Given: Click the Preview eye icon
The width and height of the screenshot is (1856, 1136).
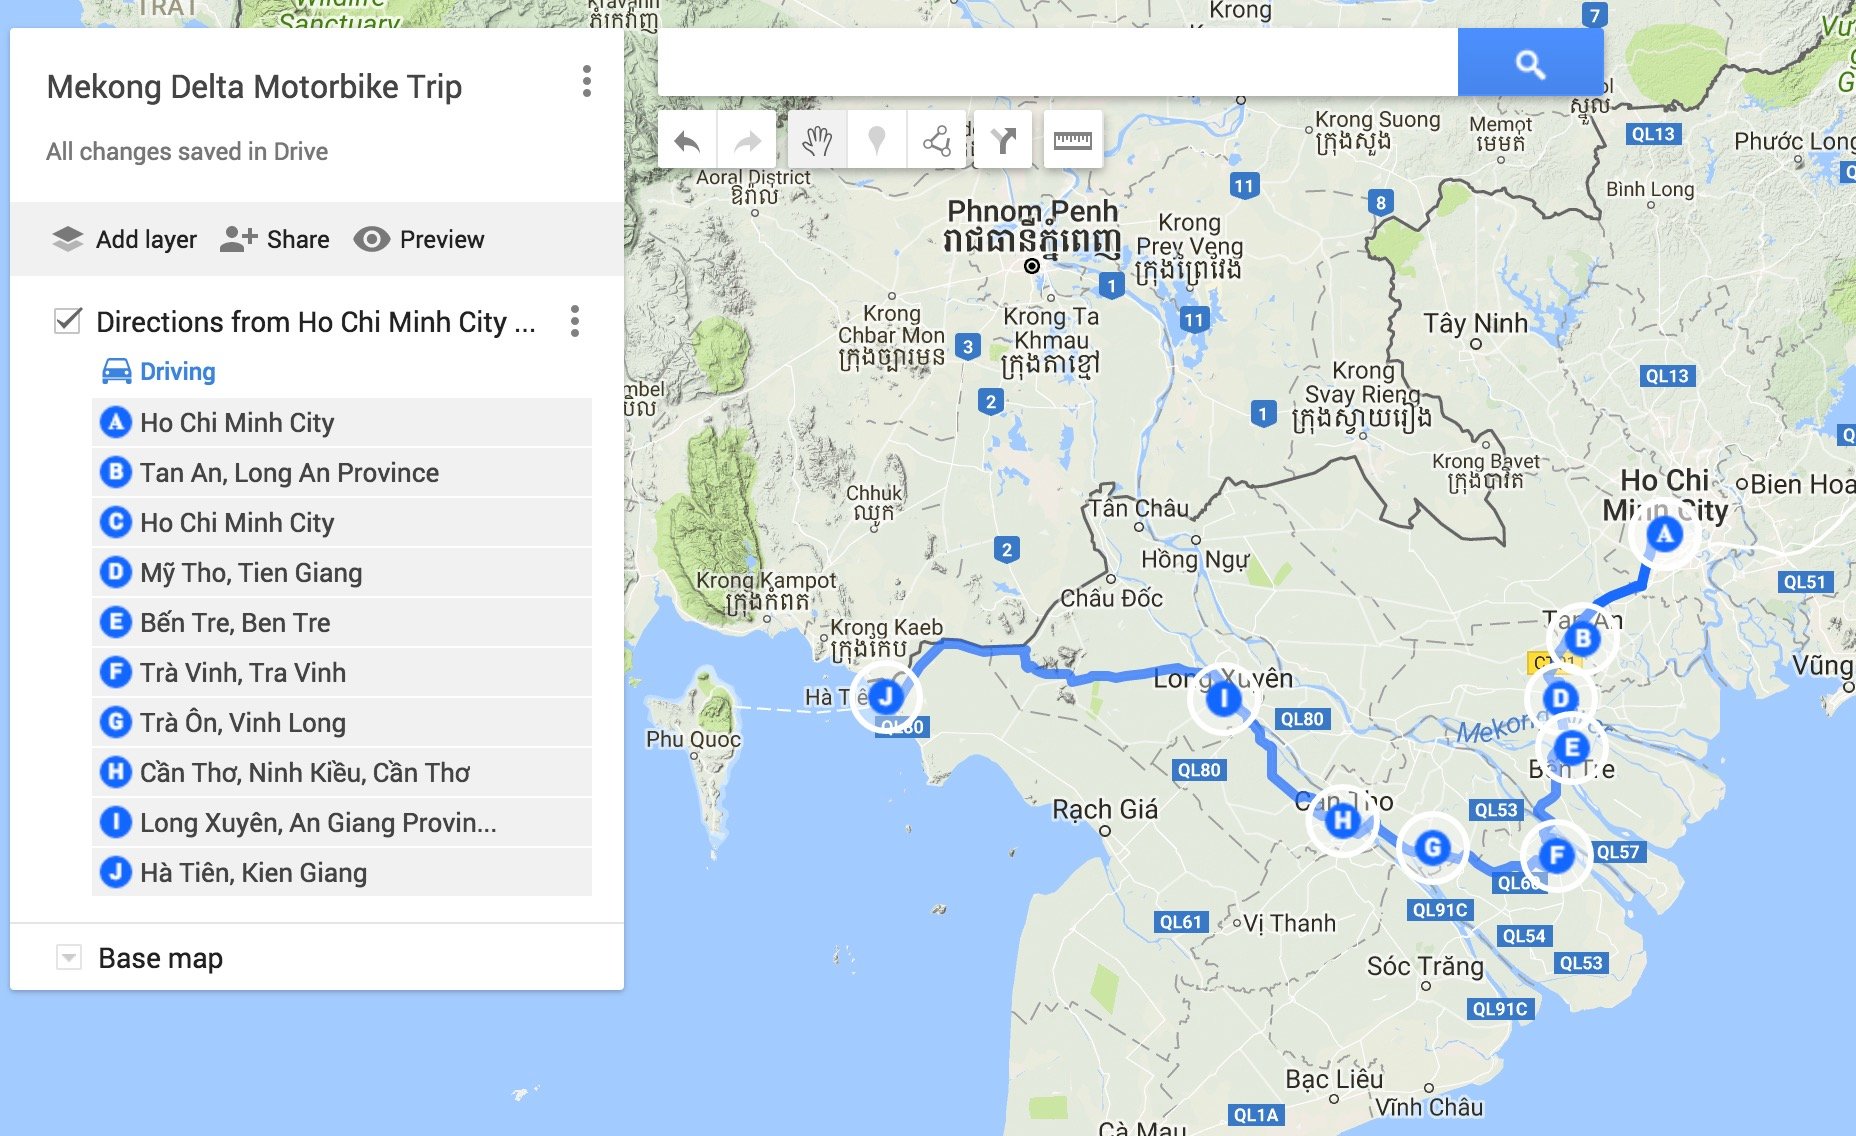Looking at the screenshot, I should tap(371, 239).
